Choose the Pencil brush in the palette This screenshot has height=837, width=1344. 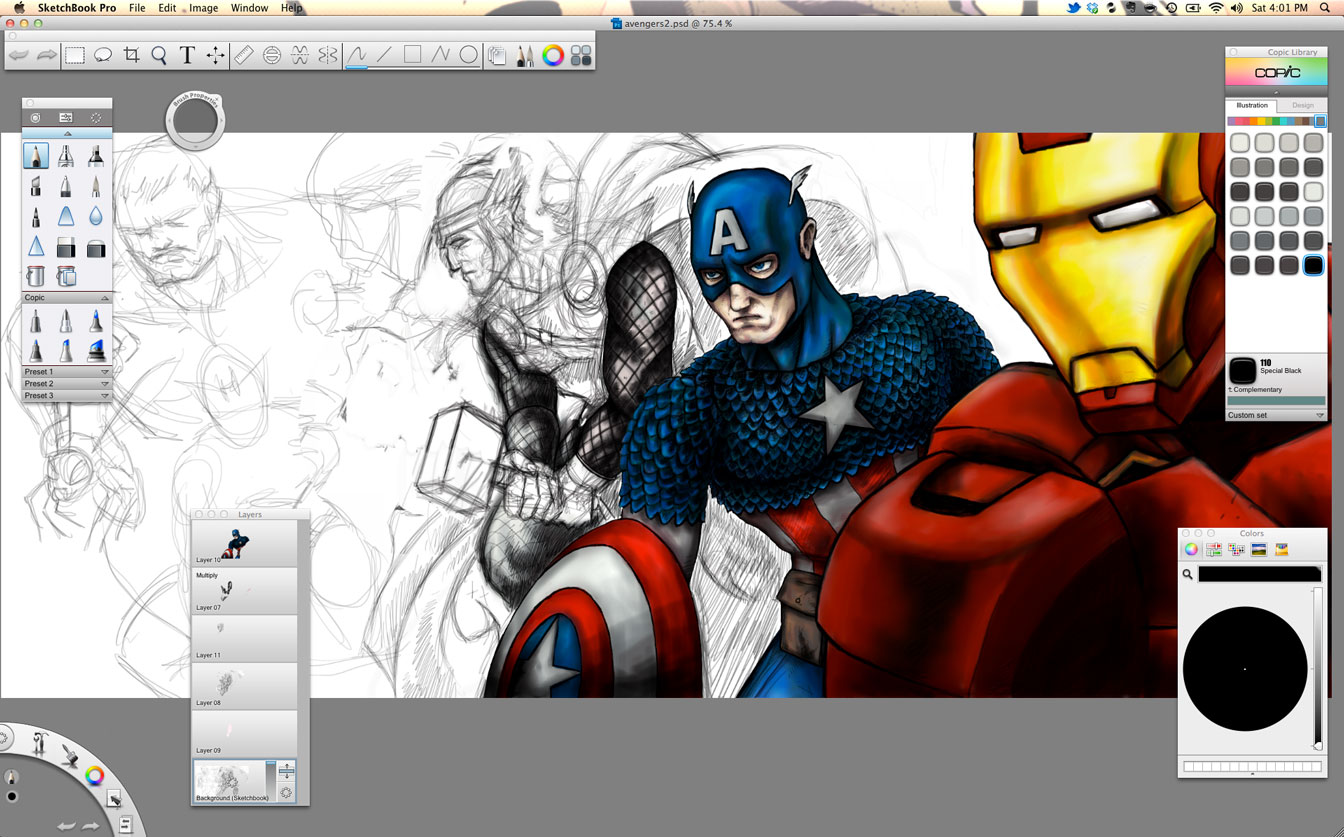click(x=36, y=156)
